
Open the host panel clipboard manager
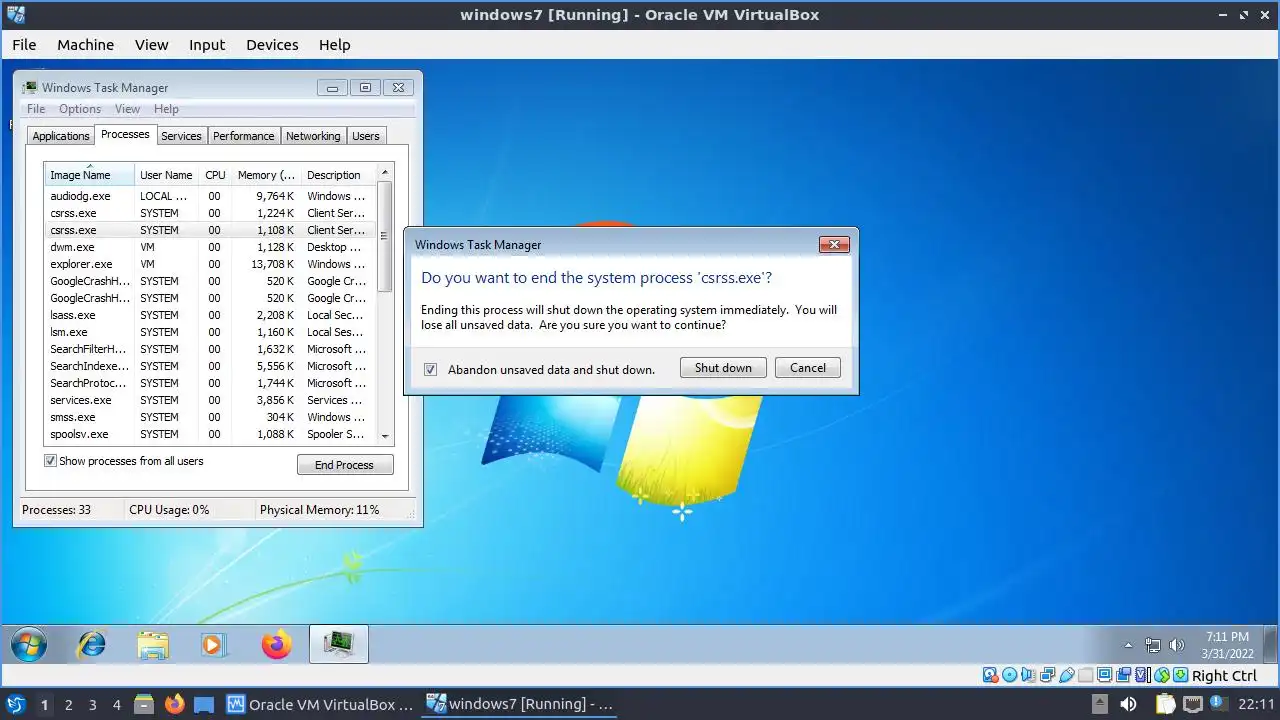1166,704
